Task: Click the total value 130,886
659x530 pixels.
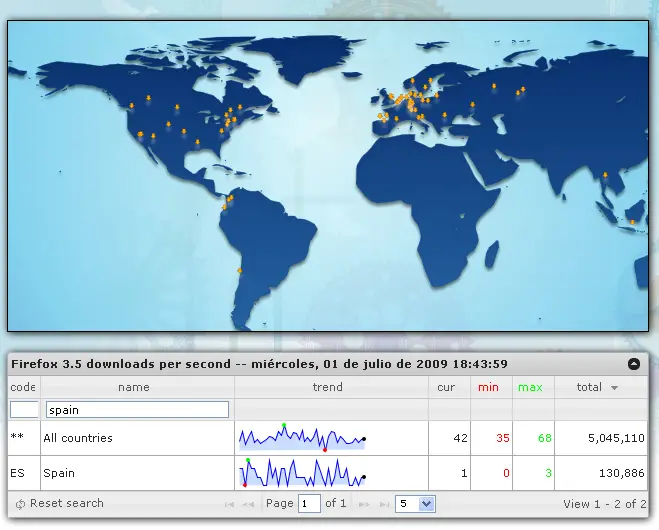Action: click(622, 473)
